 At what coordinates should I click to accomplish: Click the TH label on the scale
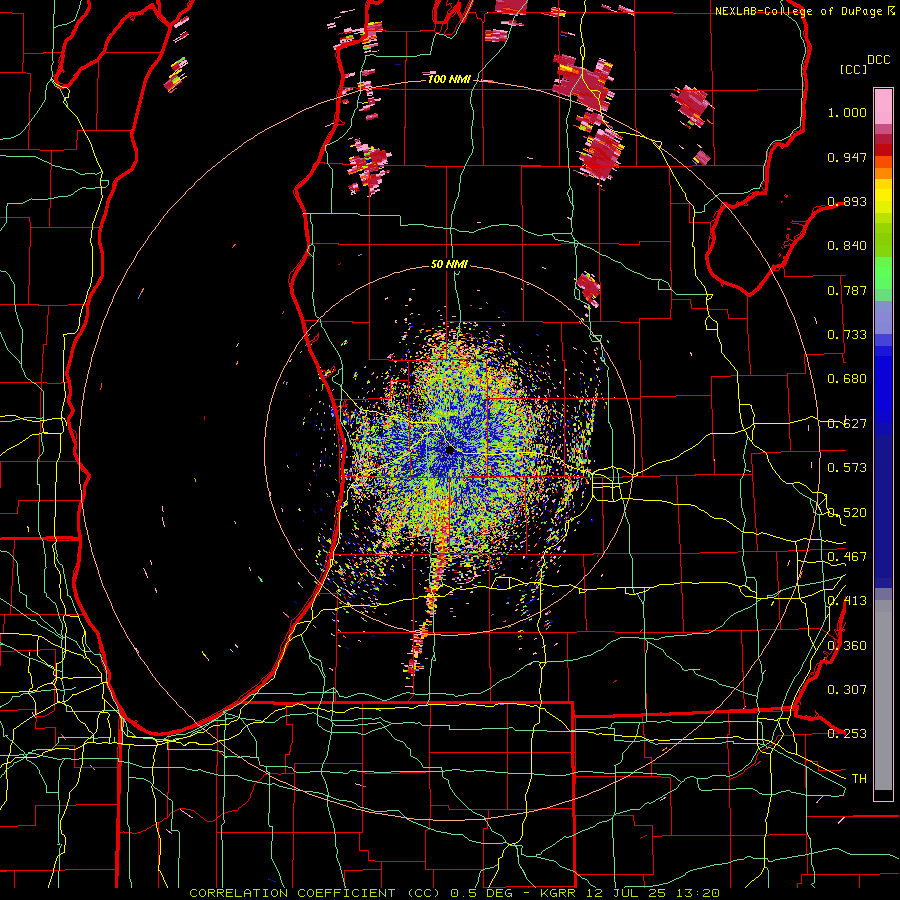coord(859,779)
